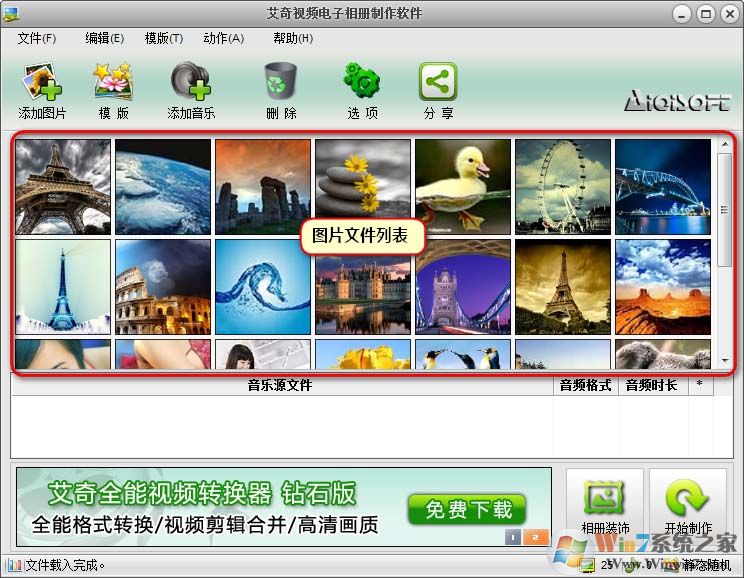744x578 pixels.
Task: Select the Stonehenge sunset thumbnail
Action: tap(263, 186)
